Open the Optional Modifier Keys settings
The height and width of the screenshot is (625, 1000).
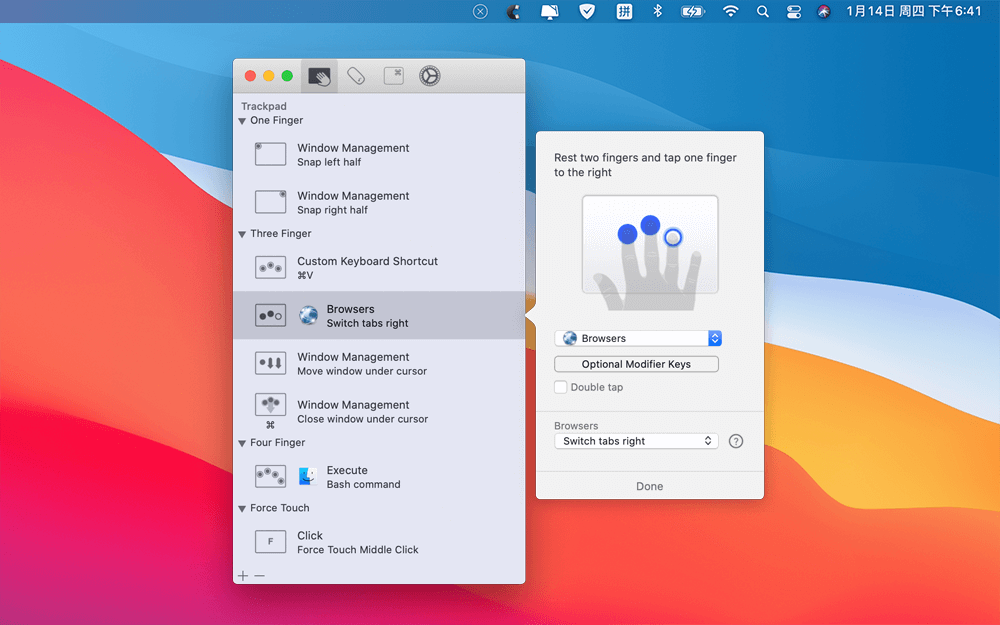pos(636,363)
